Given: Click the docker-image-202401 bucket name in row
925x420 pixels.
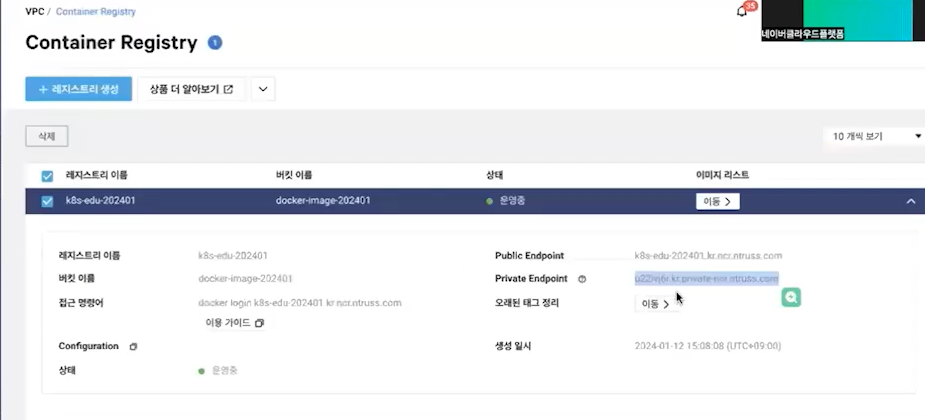Looking at the screenshot, I should [323, 201].
